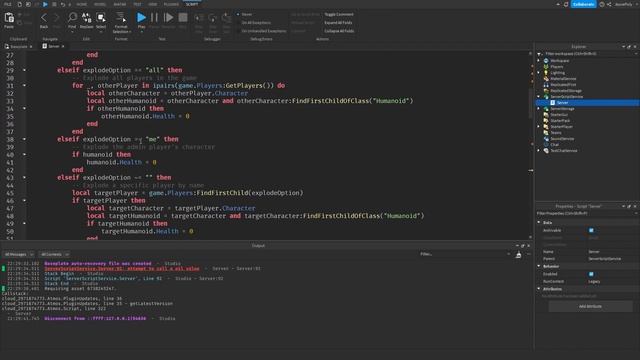The width and height of the screenshot is (640, 360).
Task: Switch to the HOME ribbon tab
Action: click(82, 4)
